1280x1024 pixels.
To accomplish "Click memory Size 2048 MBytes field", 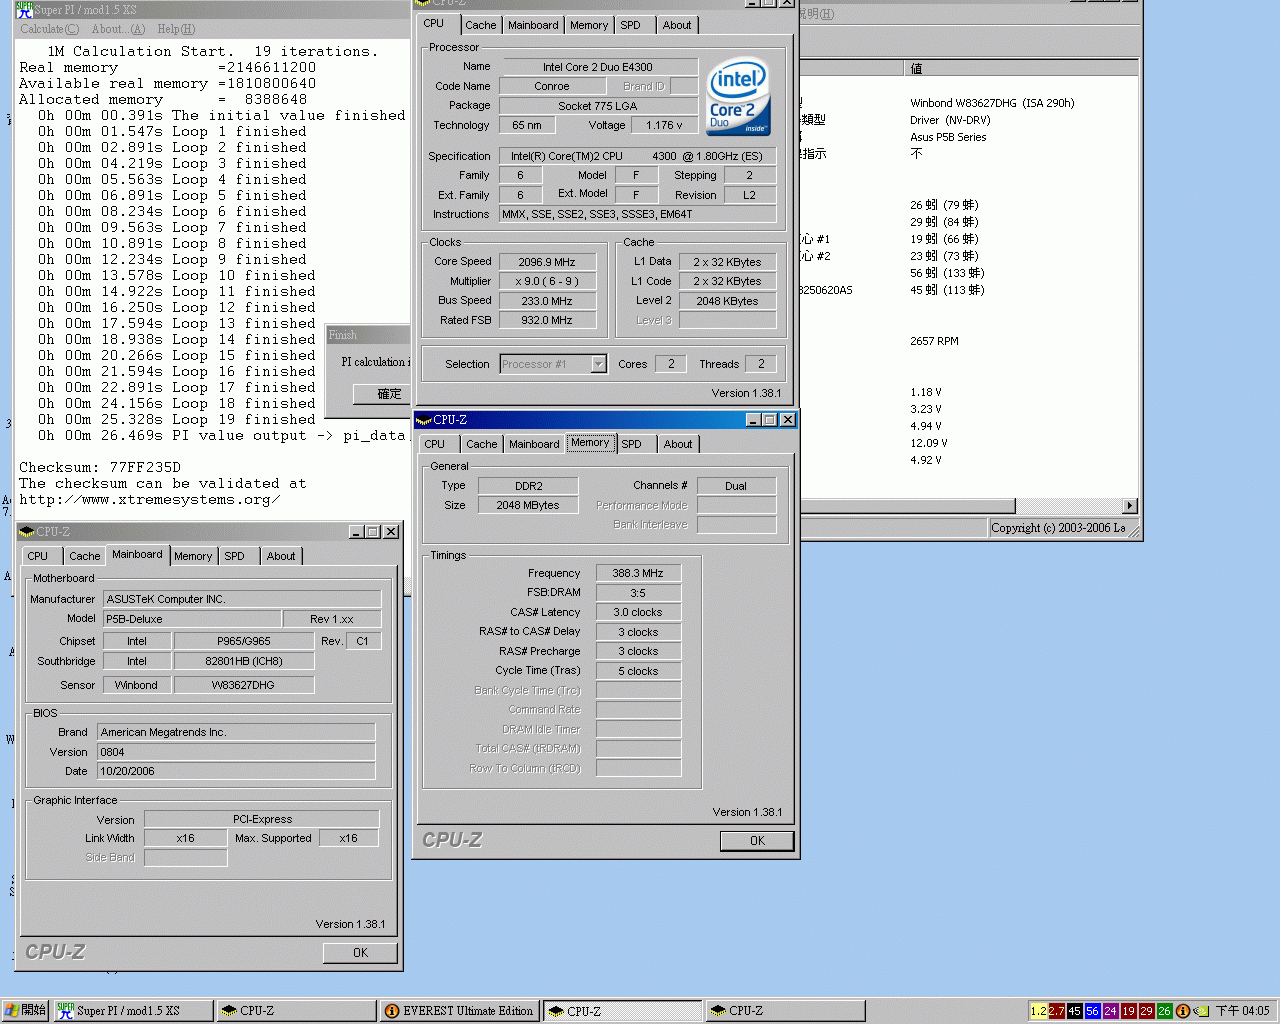I will coord(528,505).
